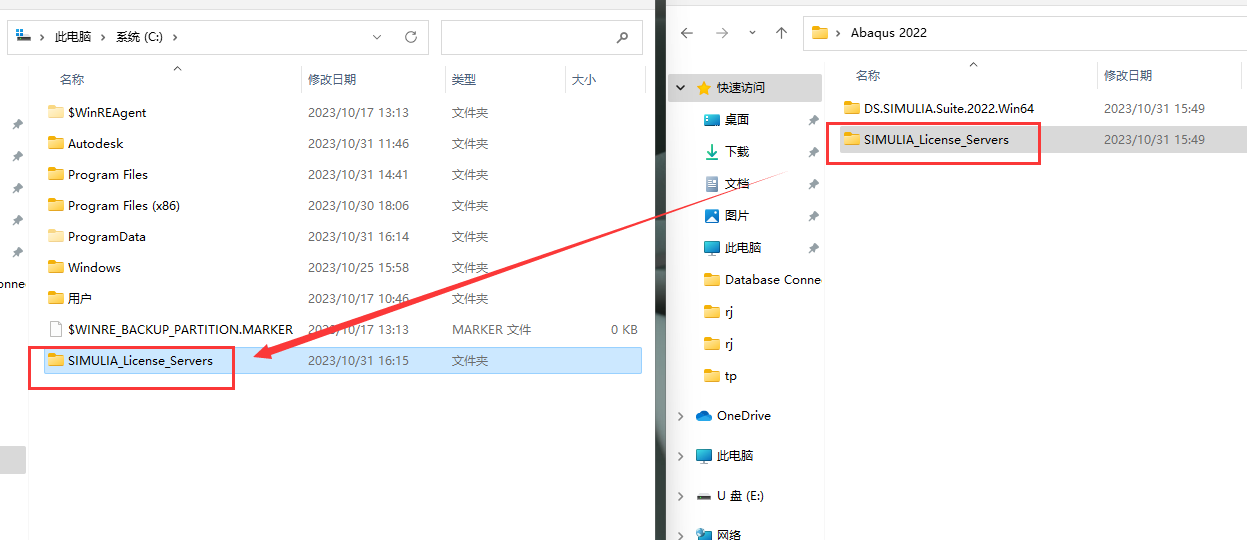Viewport: 1247px width, 540px height.
Task: Select the DS.SIMULIA.Suite.2022.Win64 folder icon
Action: tap(852, 108)
